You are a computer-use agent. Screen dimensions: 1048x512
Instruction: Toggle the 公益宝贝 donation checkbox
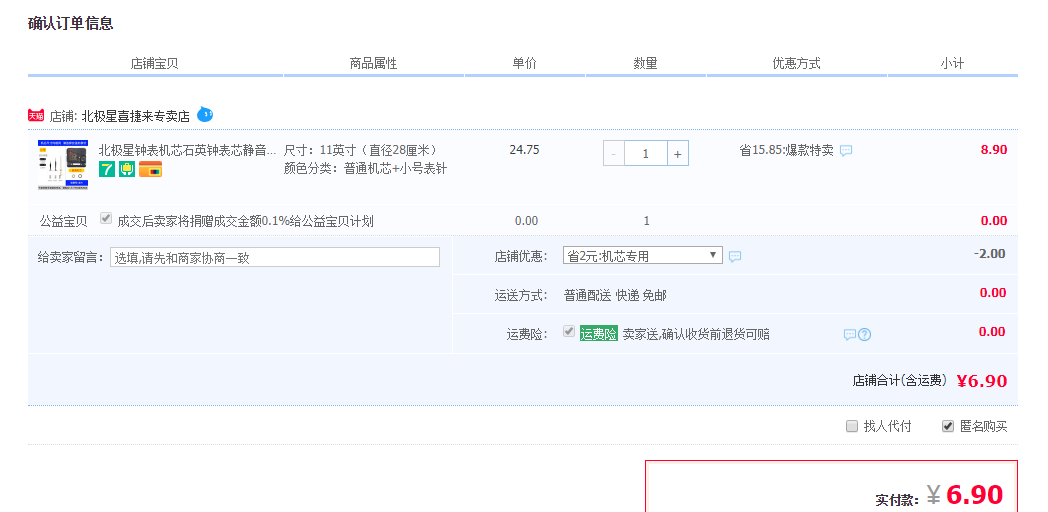pyautogui.click(x=106, y=218)
